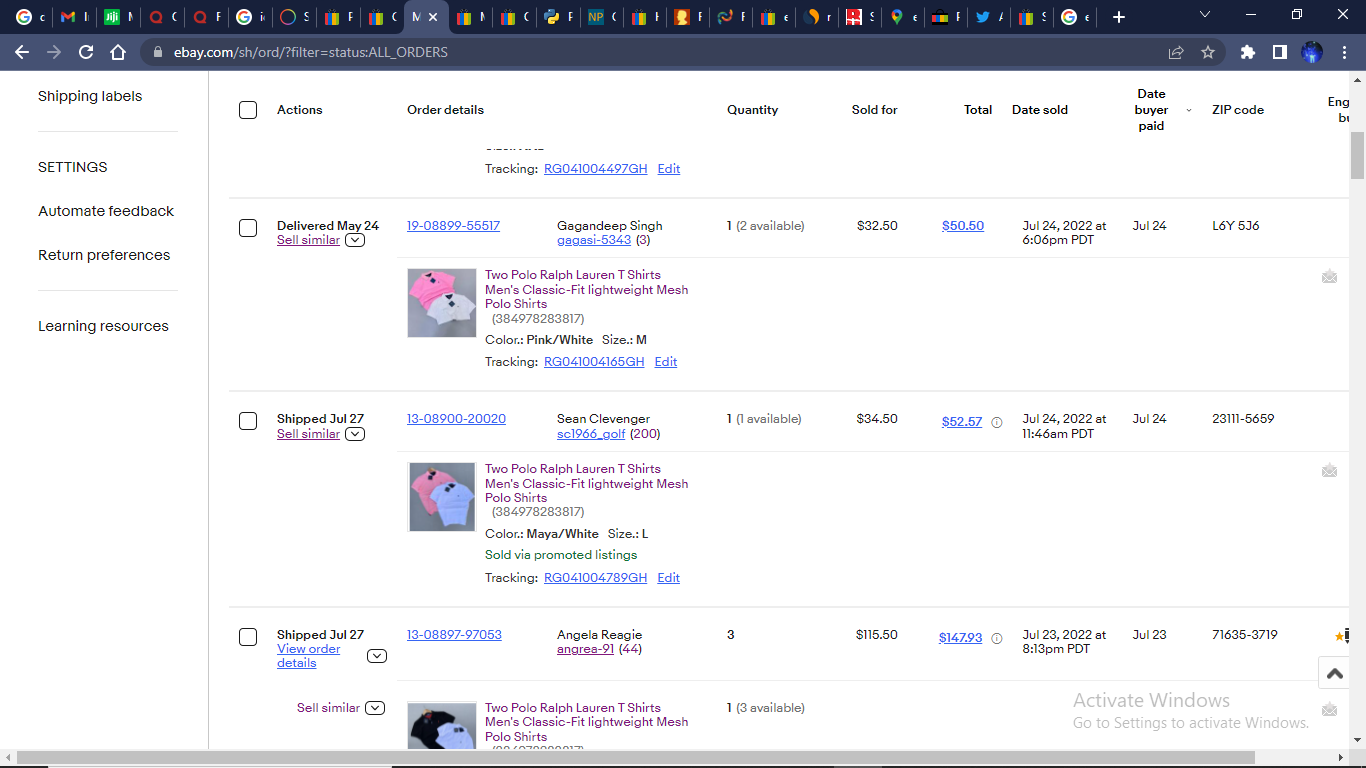
Task: Expand View order details dropdown arrow
Action: click(x=376, y=656)
